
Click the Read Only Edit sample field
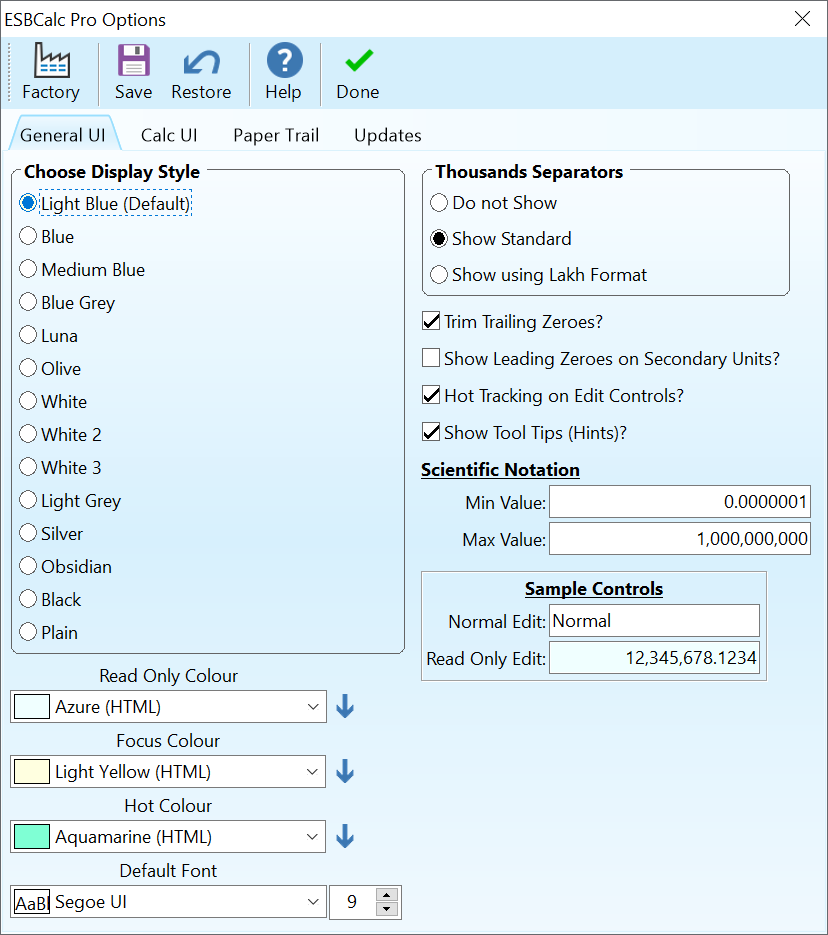654,658
